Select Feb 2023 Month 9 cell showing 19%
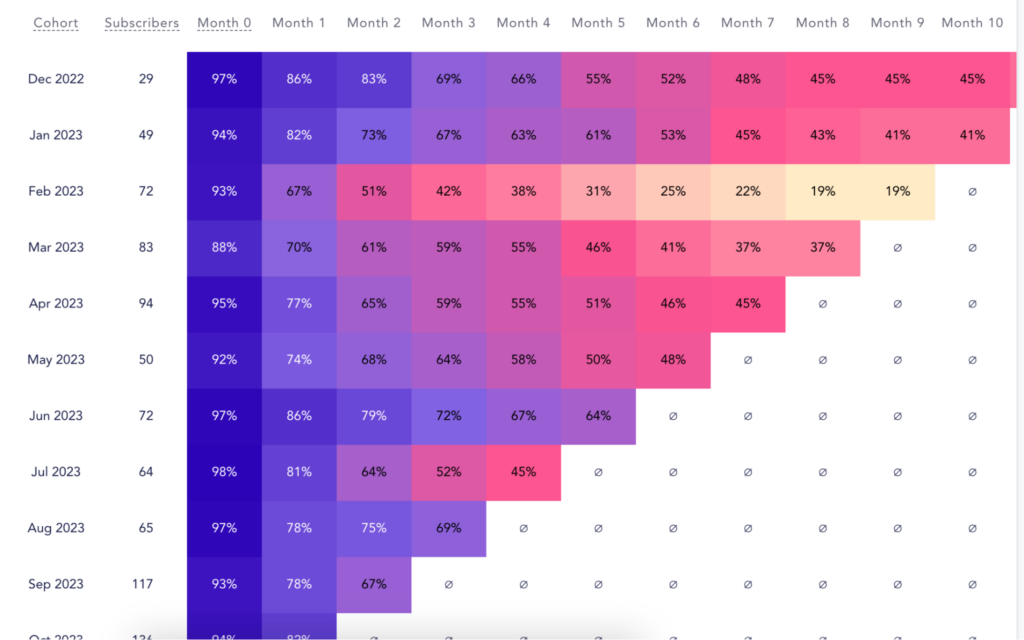 [x=897, y=191]
